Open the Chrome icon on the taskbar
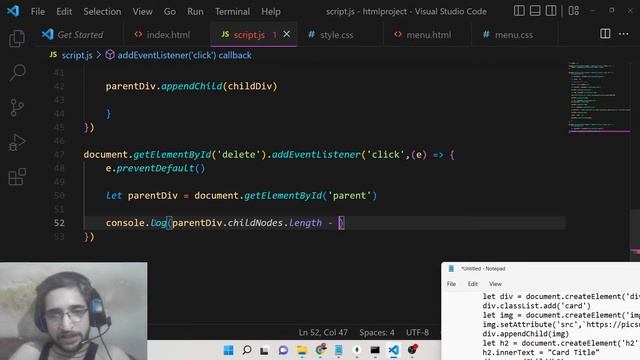640x360 pixels. coord(321,350)
